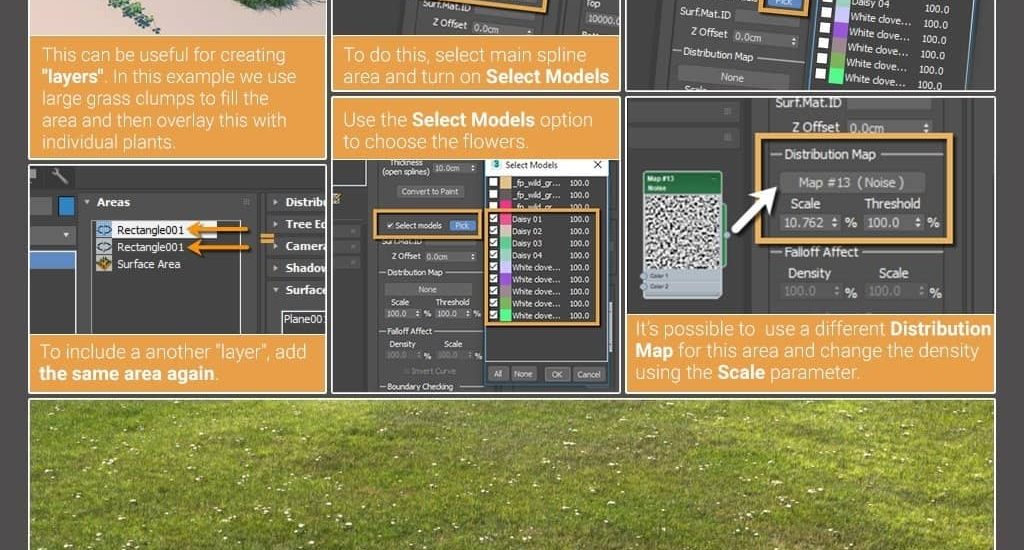Viewport: 1024px width, 550px height.
Task: Uncheck the Daisy 01 model checkbox
Action: 494,219
